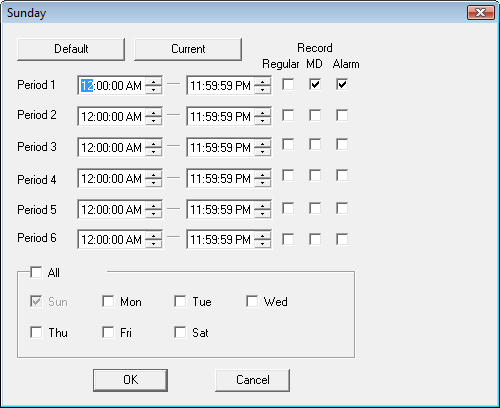The width and height of the screenshot is (500, 408).
Task: Check the All days checkbox
Action: tap(36, 272)
